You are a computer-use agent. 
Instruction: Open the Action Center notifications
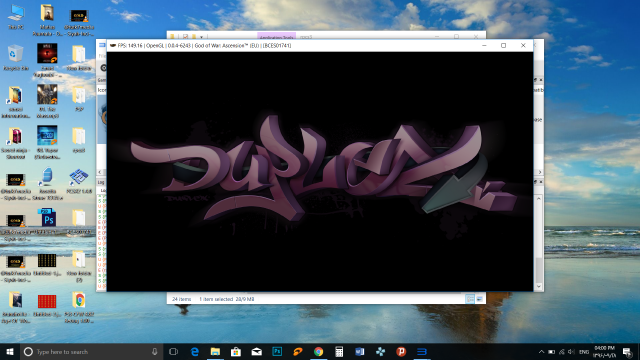[x=627, y=351]
